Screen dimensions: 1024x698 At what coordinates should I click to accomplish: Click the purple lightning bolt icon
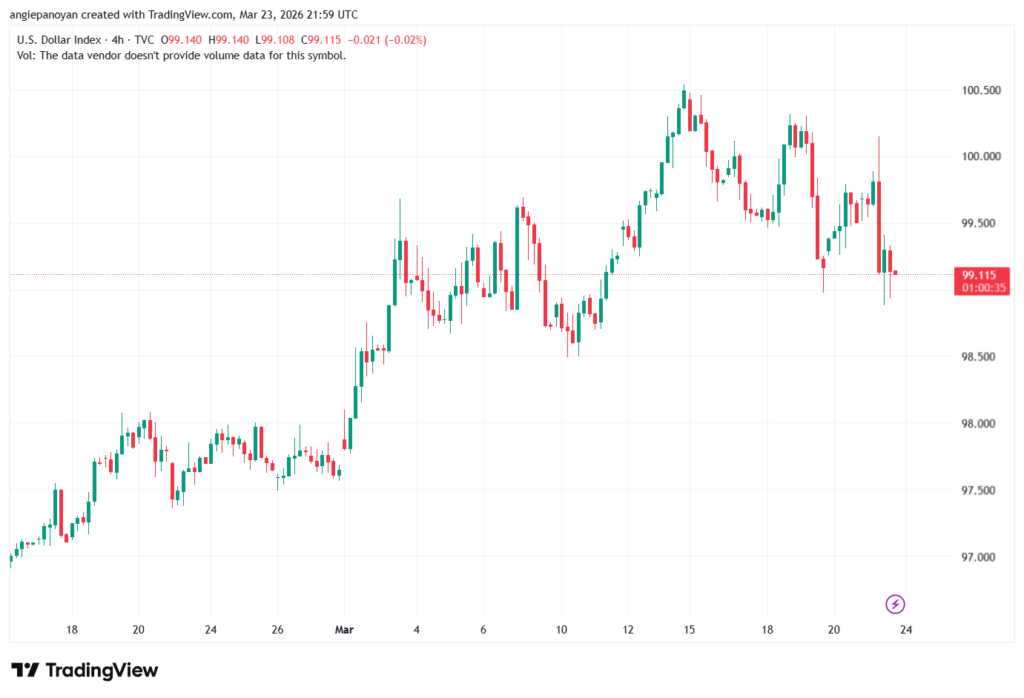click(x=896, y=604)
